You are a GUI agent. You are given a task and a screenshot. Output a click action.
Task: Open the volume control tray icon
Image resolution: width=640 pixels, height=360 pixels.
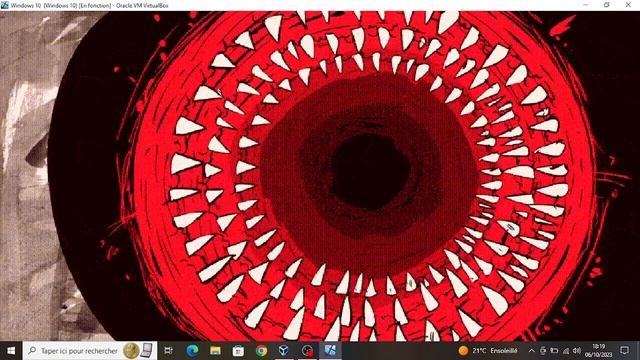click(x=577, y=351)
